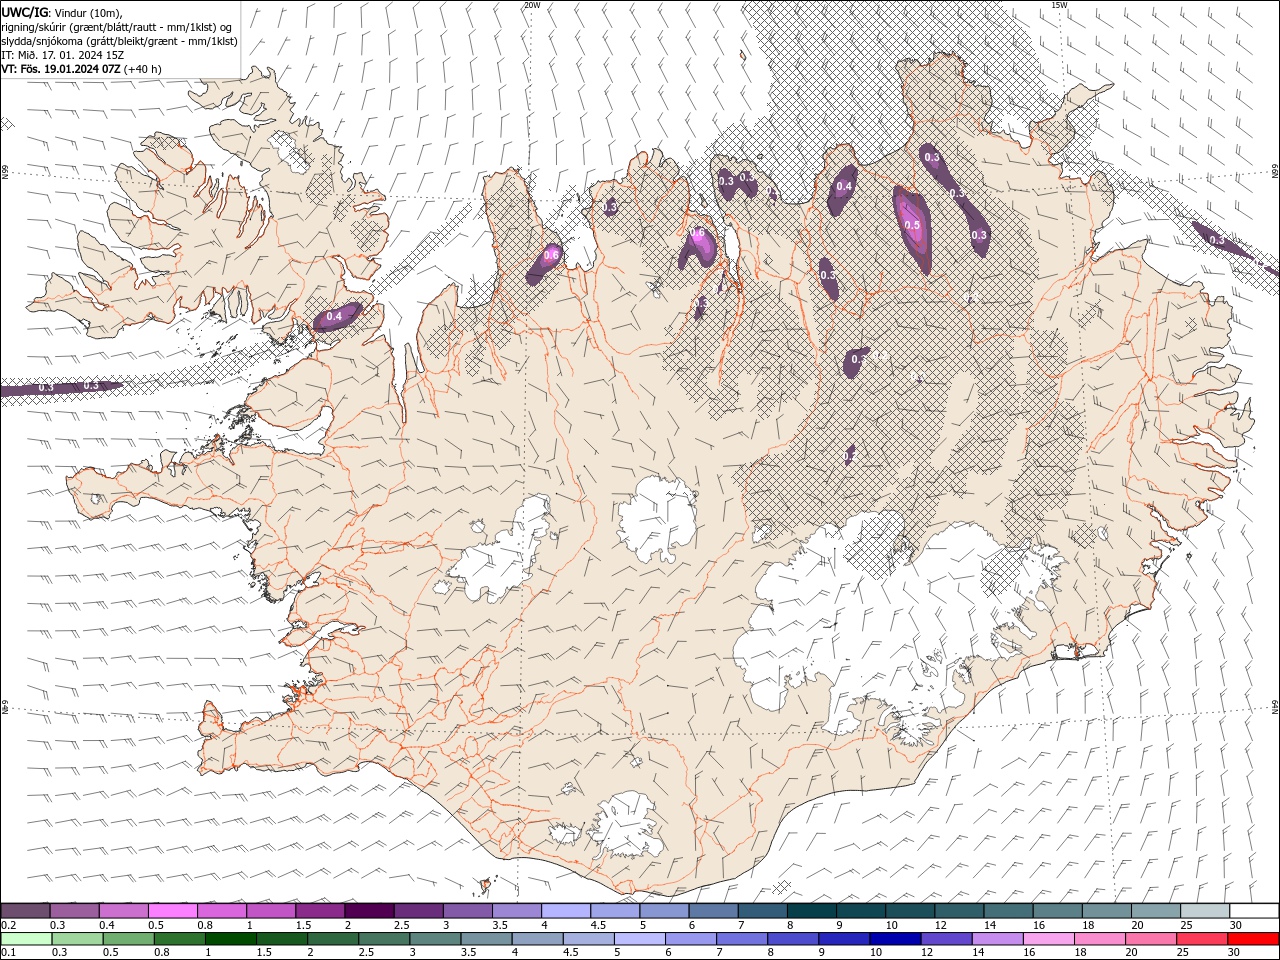
Task: Click the 'Vindur (10m)' heading text
Action: pos(88,12)
